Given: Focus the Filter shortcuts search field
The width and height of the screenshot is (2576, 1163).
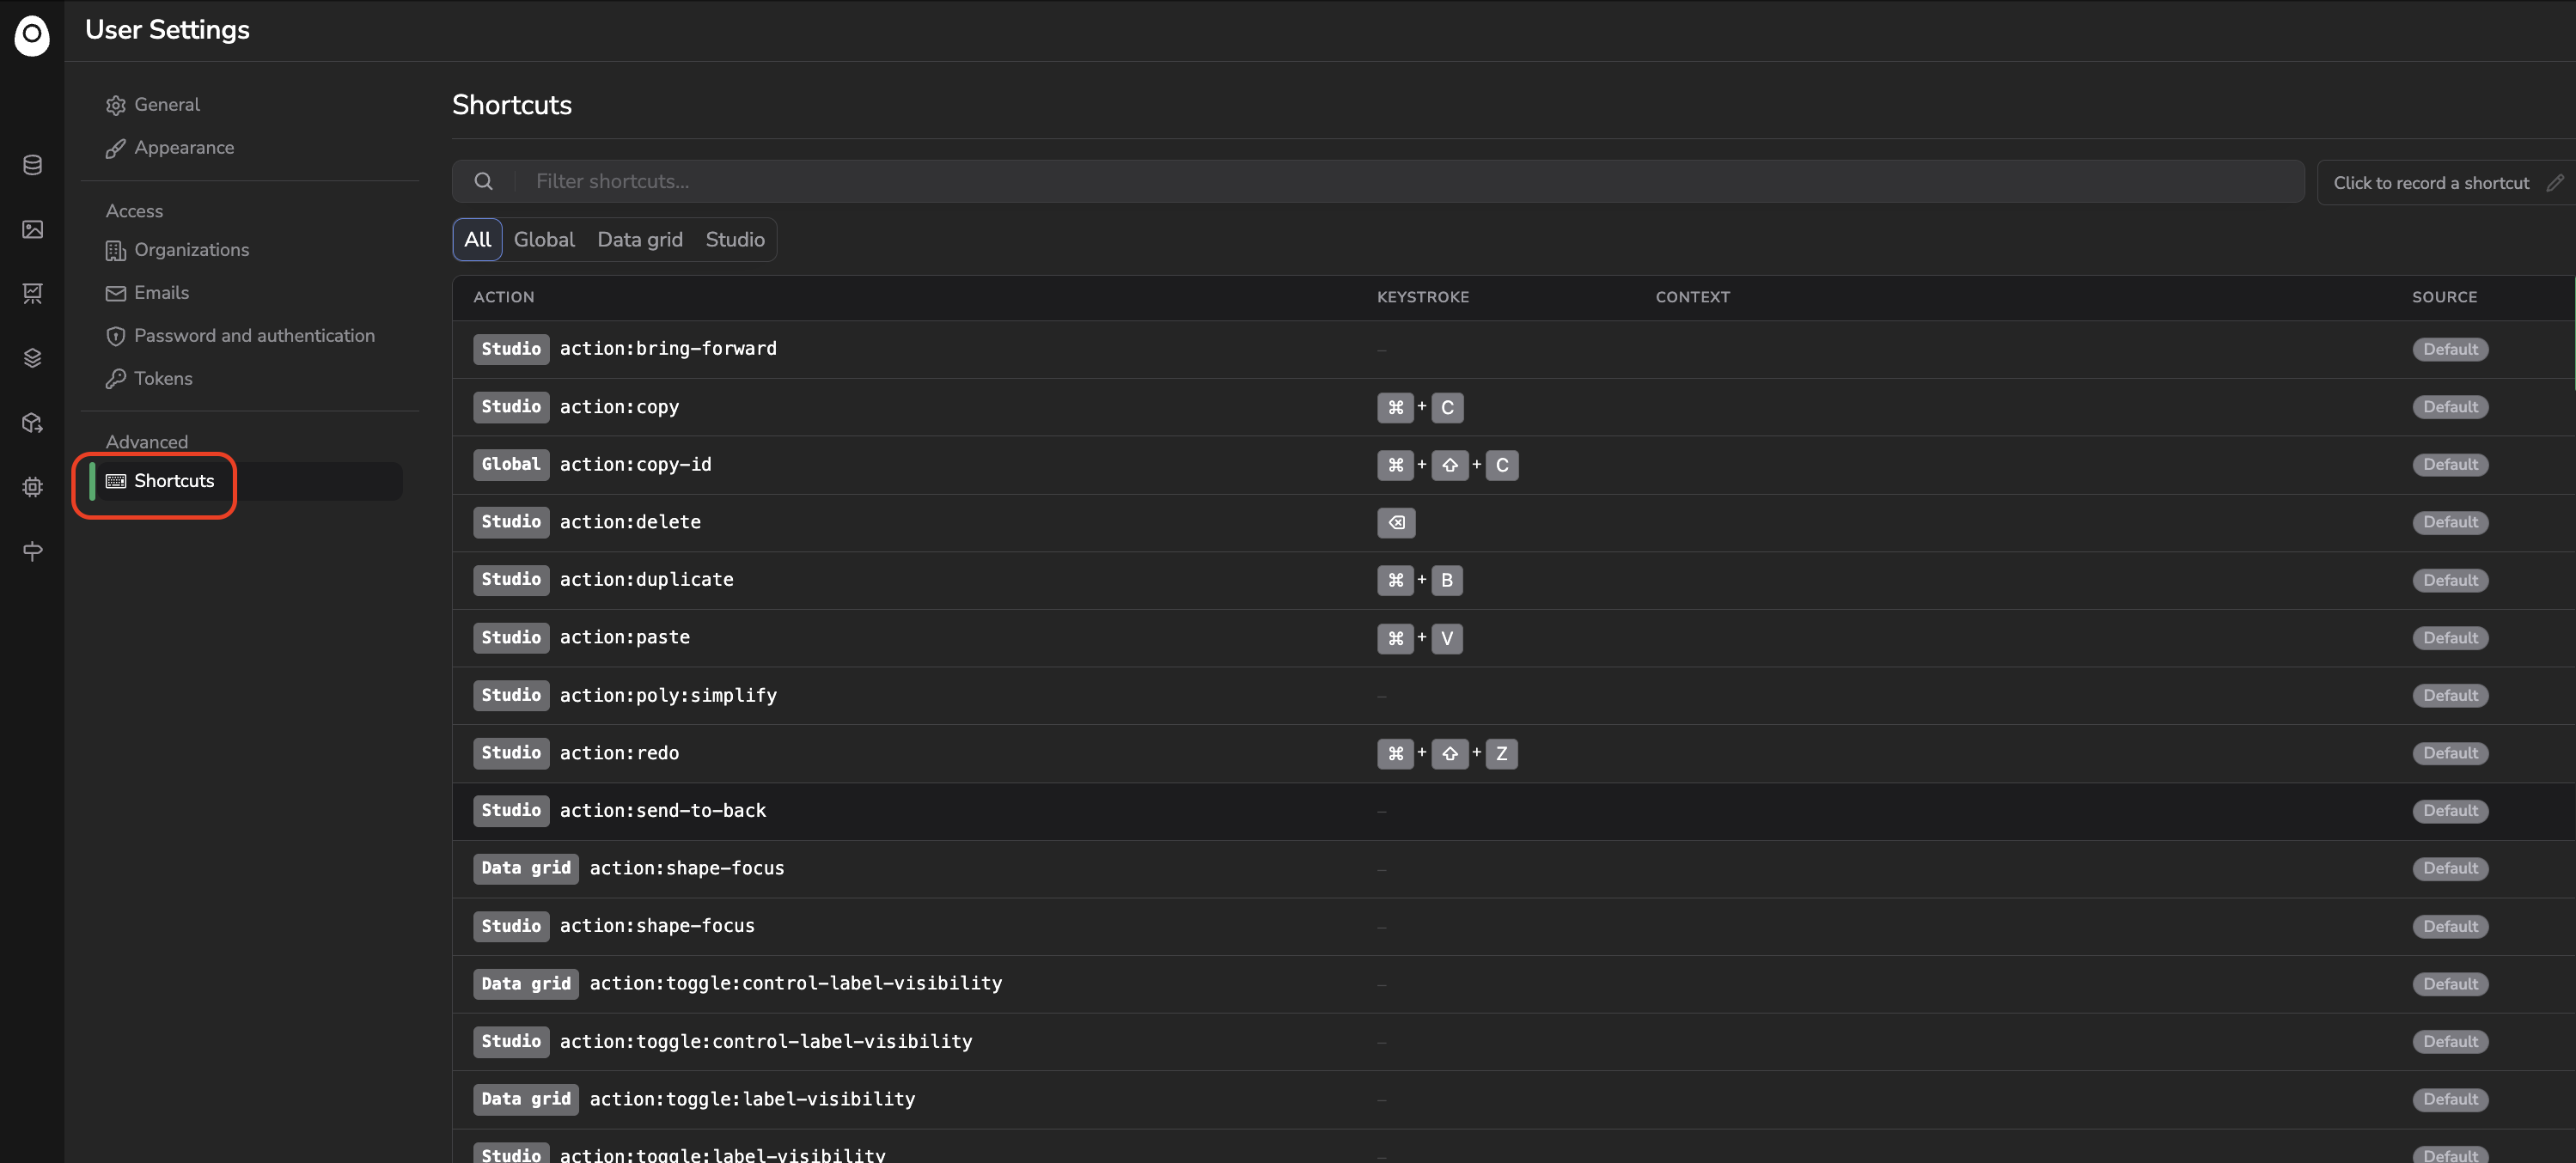Looking at the screenshot, I should tap(1378, 181).
